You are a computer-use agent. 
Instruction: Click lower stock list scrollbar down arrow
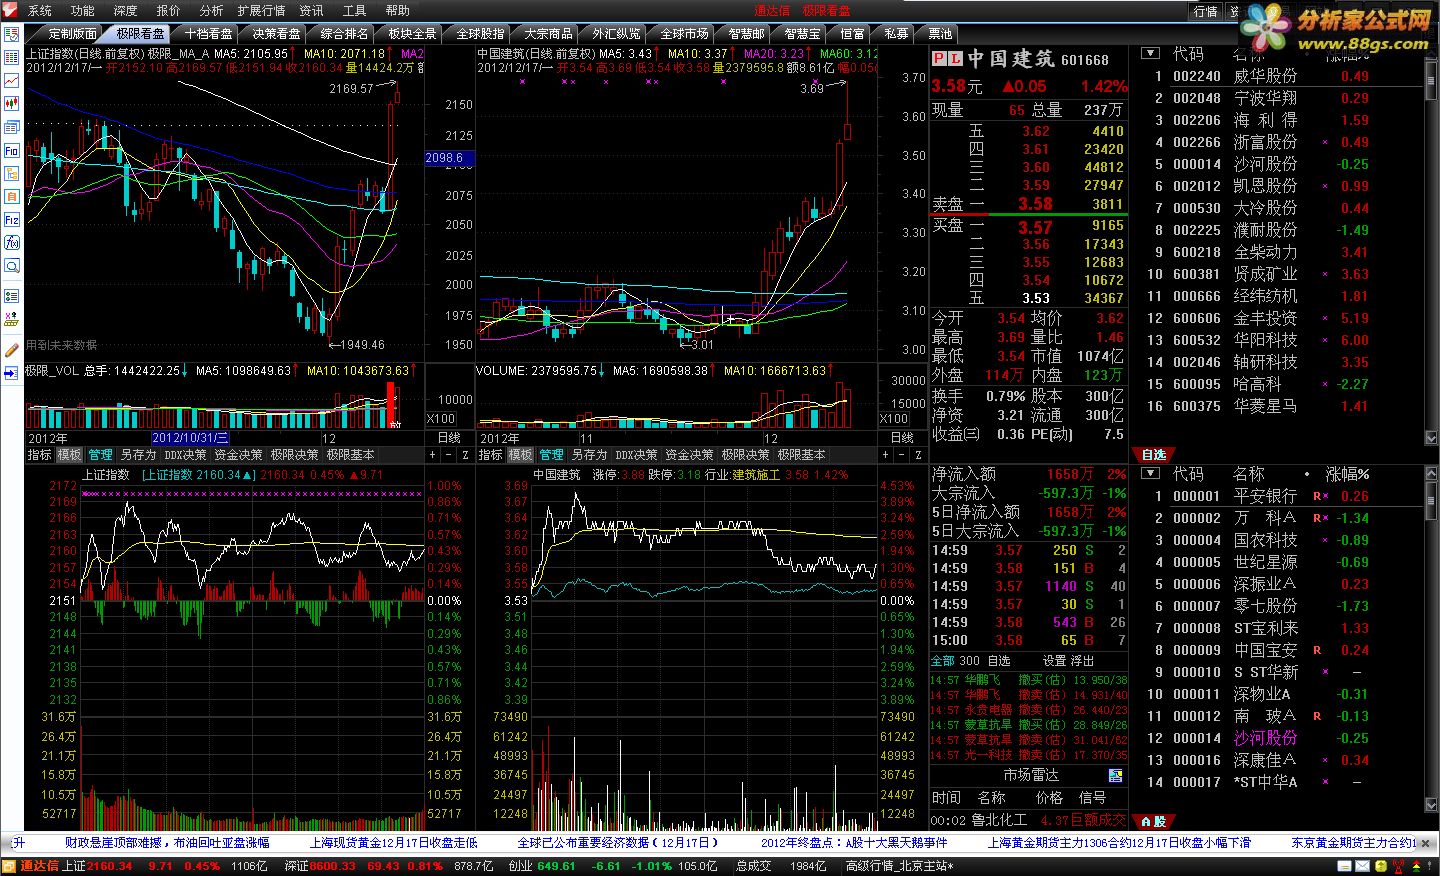click(1431, 804)
